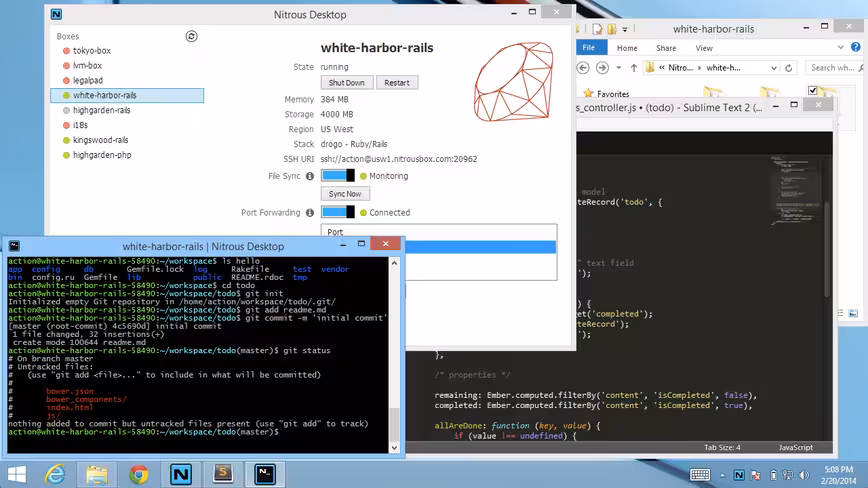Click the terminal scrollbar thumb
868x488 pixels.
(394, 423)
